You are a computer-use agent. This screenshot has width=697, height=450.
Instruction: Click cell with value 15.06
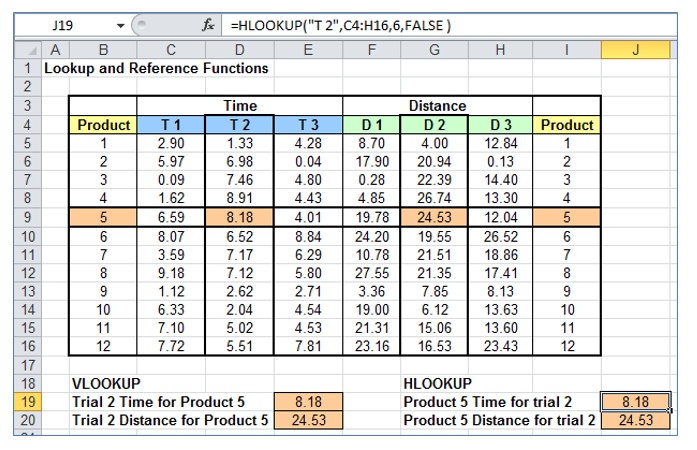click(x=434, y=328)
